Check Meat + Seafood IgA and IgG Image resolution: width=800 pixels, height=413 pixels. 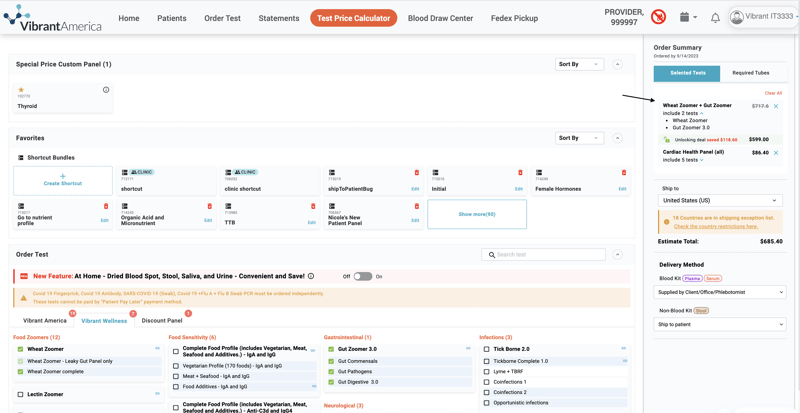[x=176, y=376]
